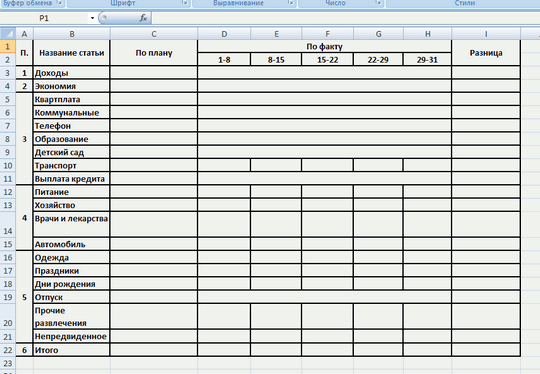The width and height of the screenshot is (540, 374).
Task: Click the 'По плану' header cell
Action: 154,53
